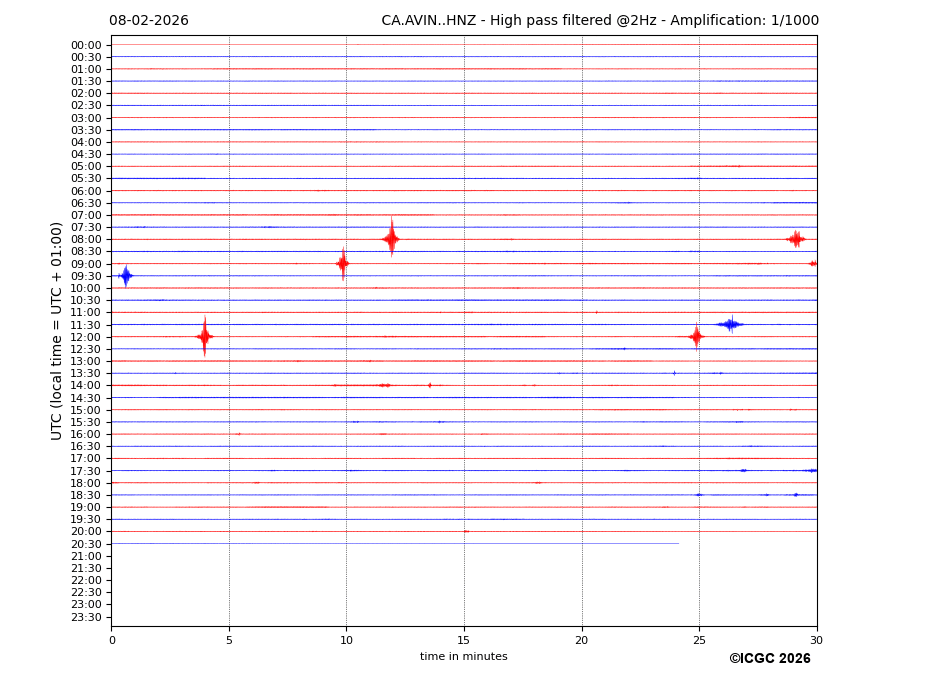Click the small blue spike on the 13:30 trace

(x=674, y=373)
